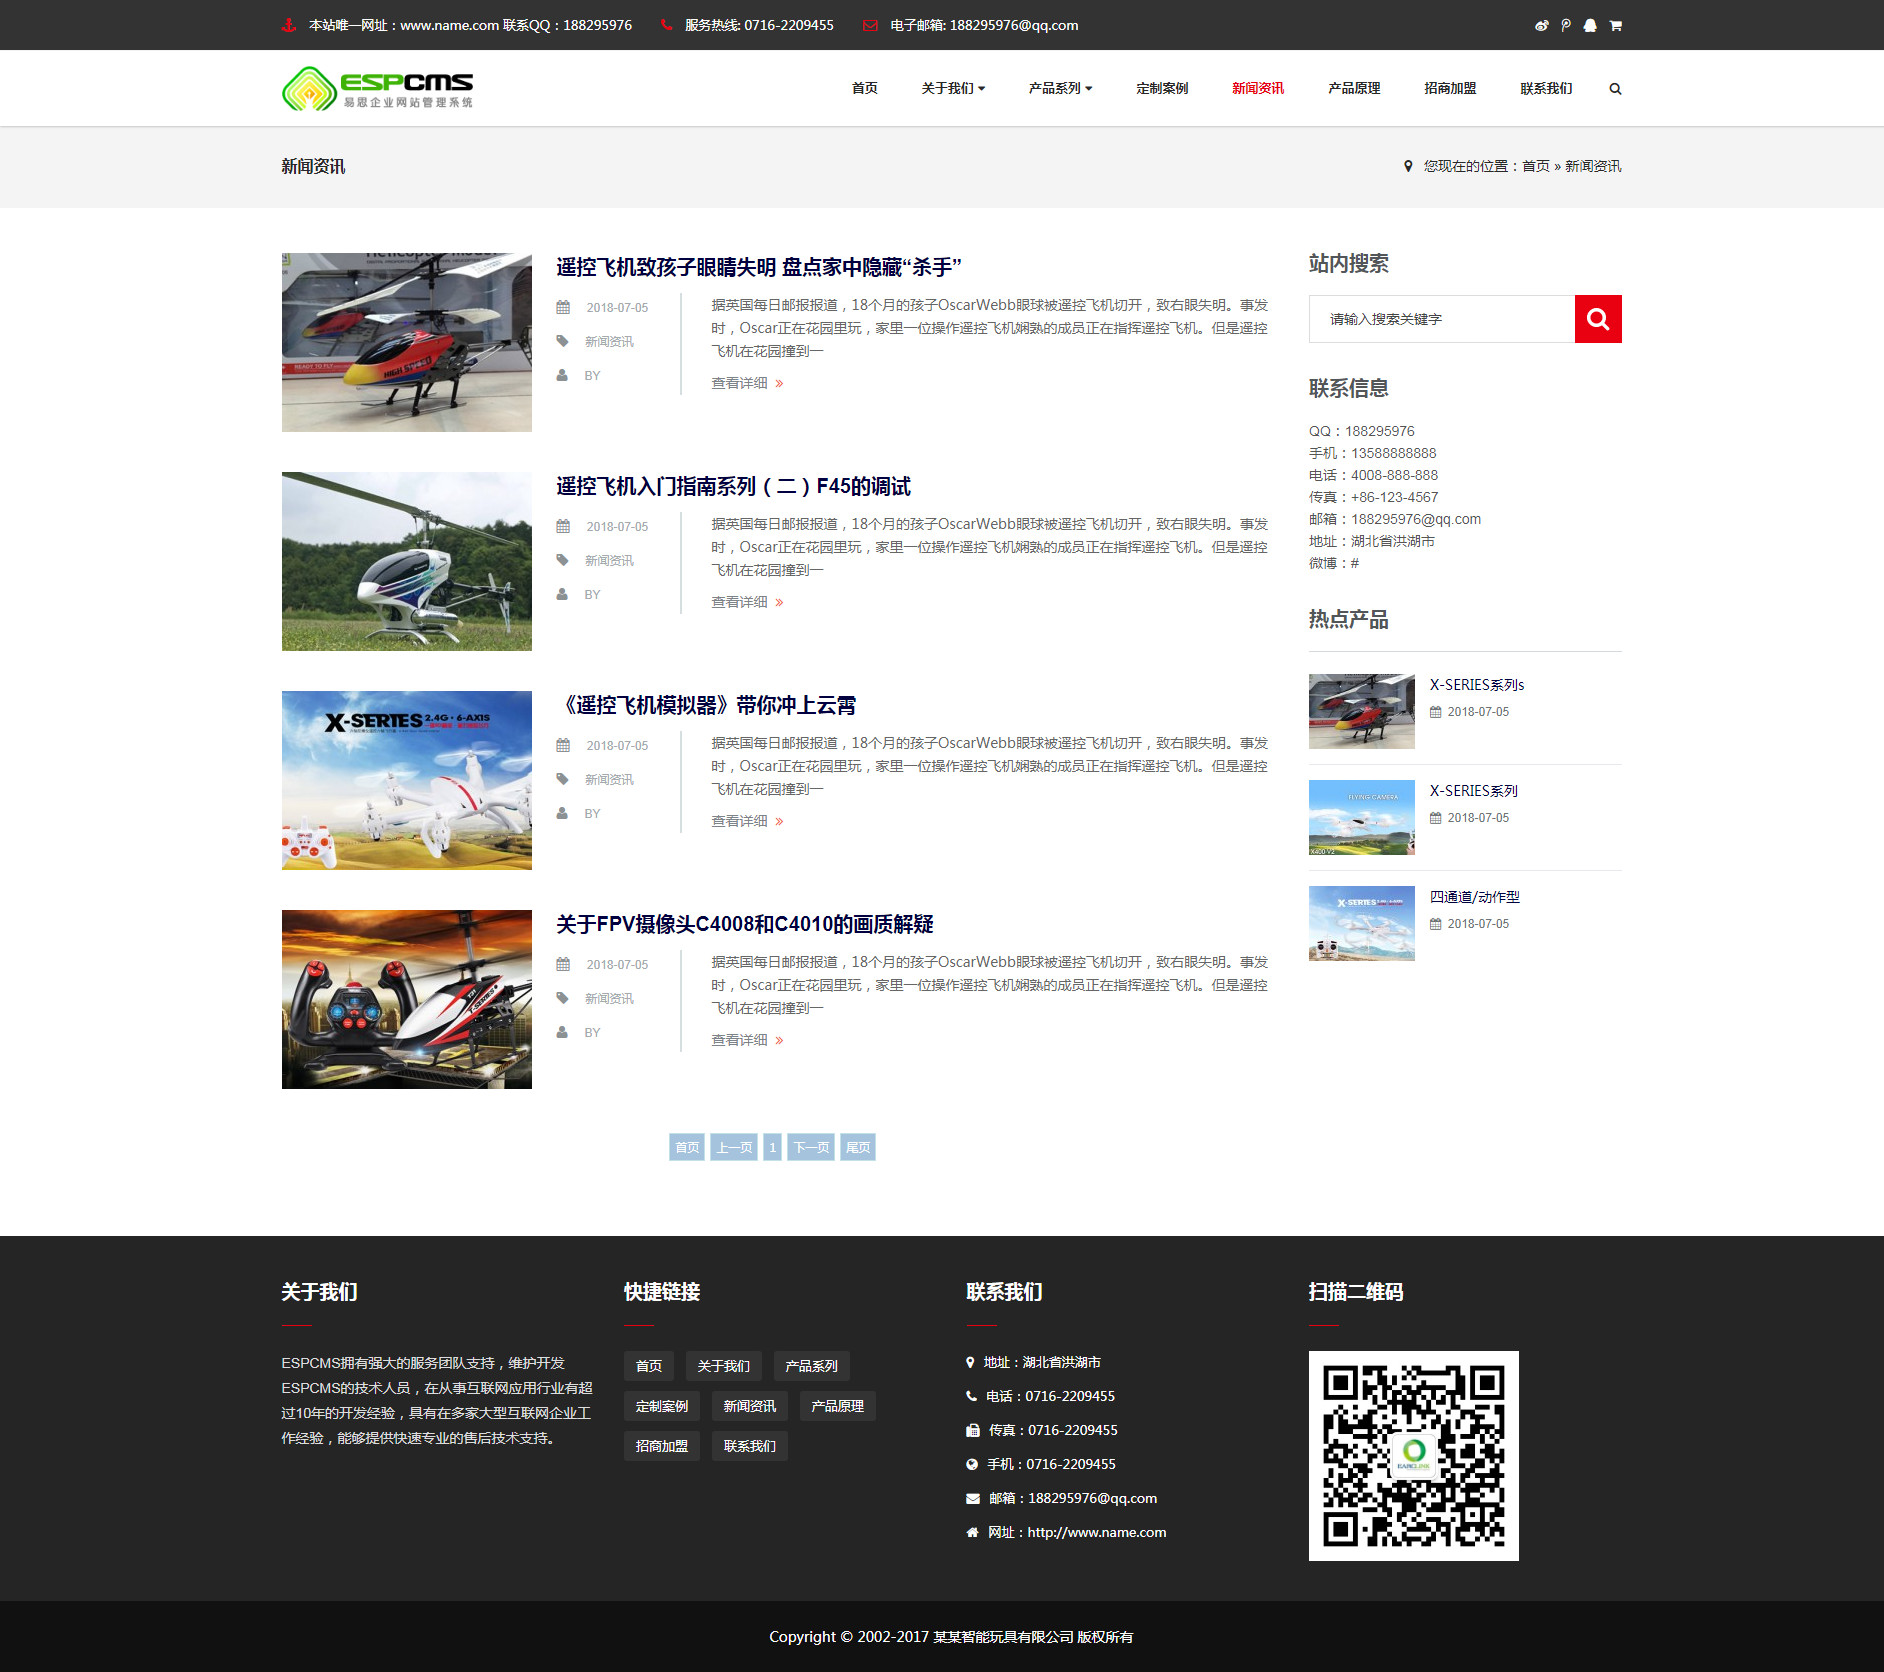Select 联系我们 in the top navigation

(x=1546, y=88)
